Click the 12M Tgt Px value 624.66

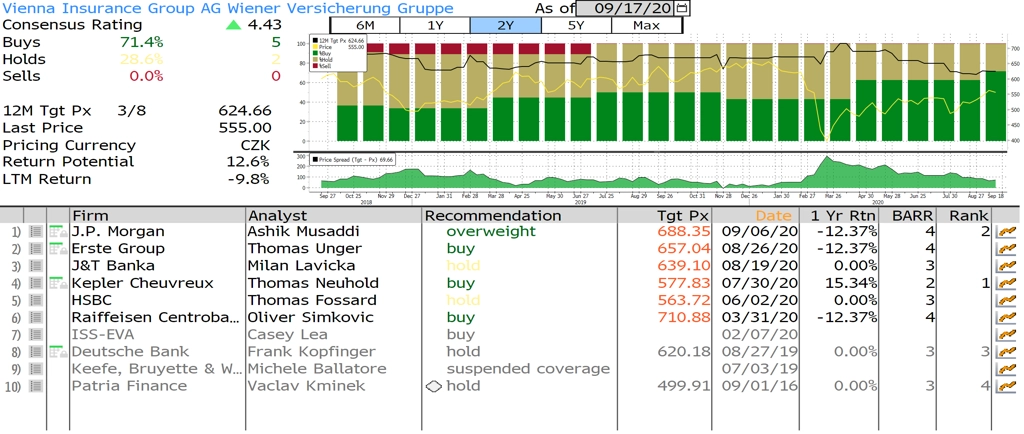pyautogui.click(x=246, y=111)
